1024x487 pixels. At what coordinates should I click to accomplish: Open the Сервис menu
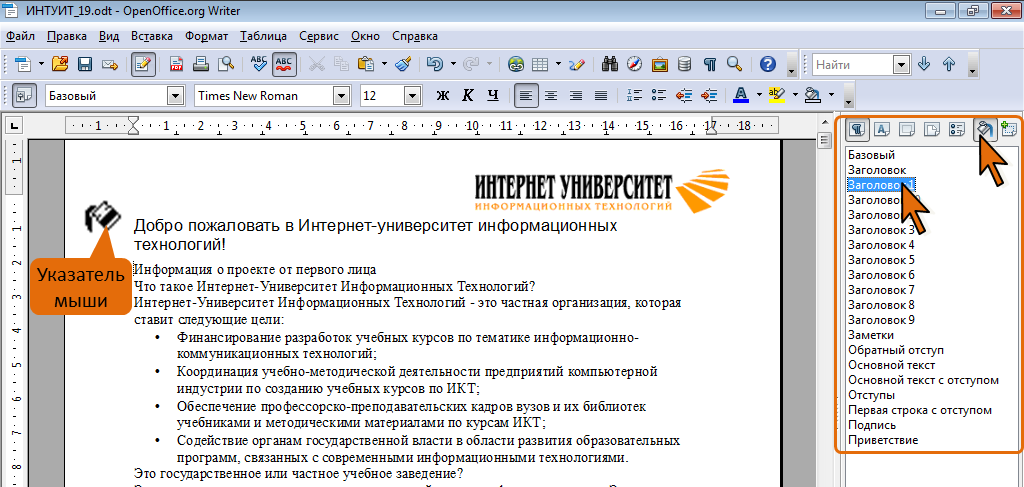pyautogui.click(x=319, y=36)
